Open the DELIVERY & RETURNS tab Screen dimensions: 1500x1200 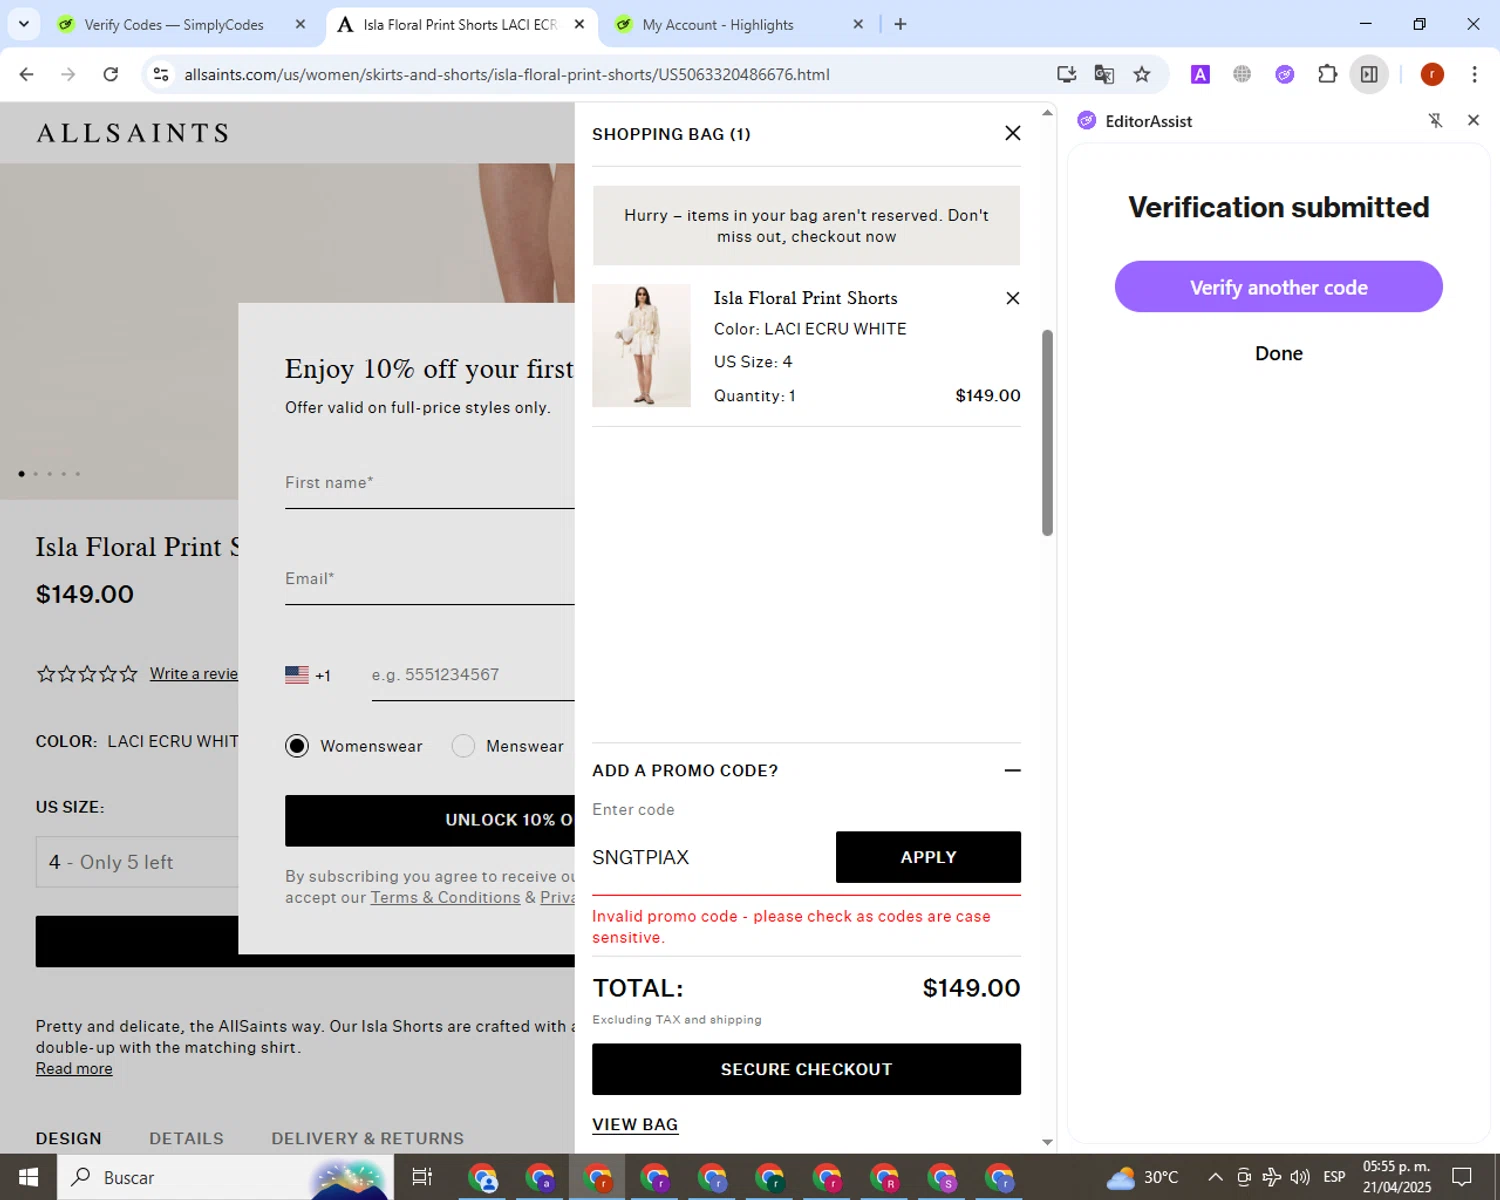coord(367,1138)
